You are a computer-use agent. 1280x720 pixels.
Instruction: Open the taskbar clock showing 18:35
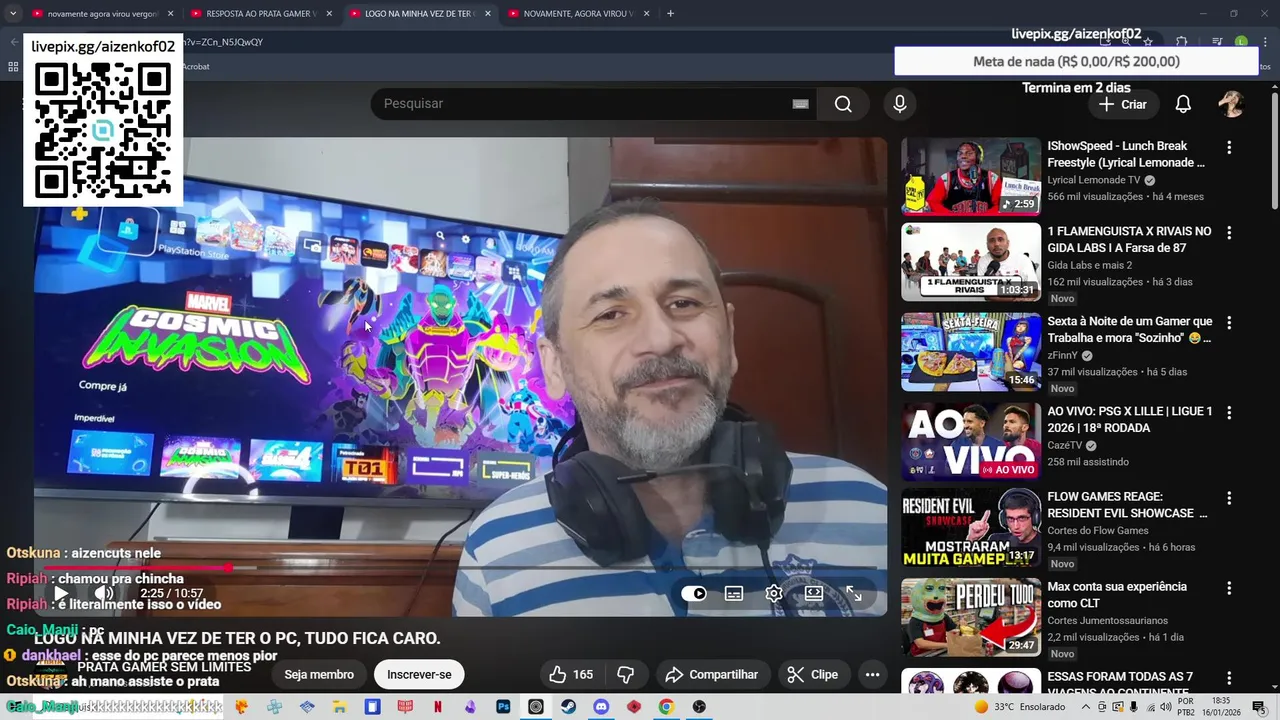point(1221,707)
